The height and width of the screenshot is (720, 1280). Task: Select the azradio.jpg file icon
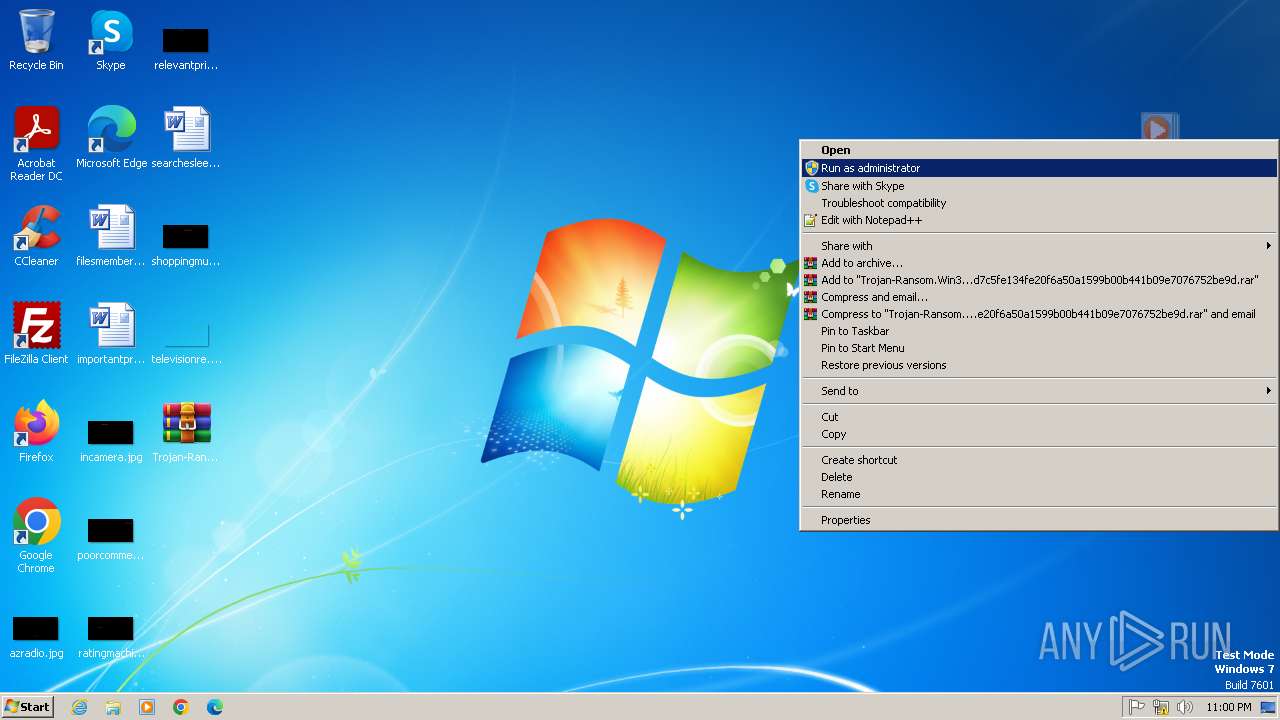(x=36, y=634)
